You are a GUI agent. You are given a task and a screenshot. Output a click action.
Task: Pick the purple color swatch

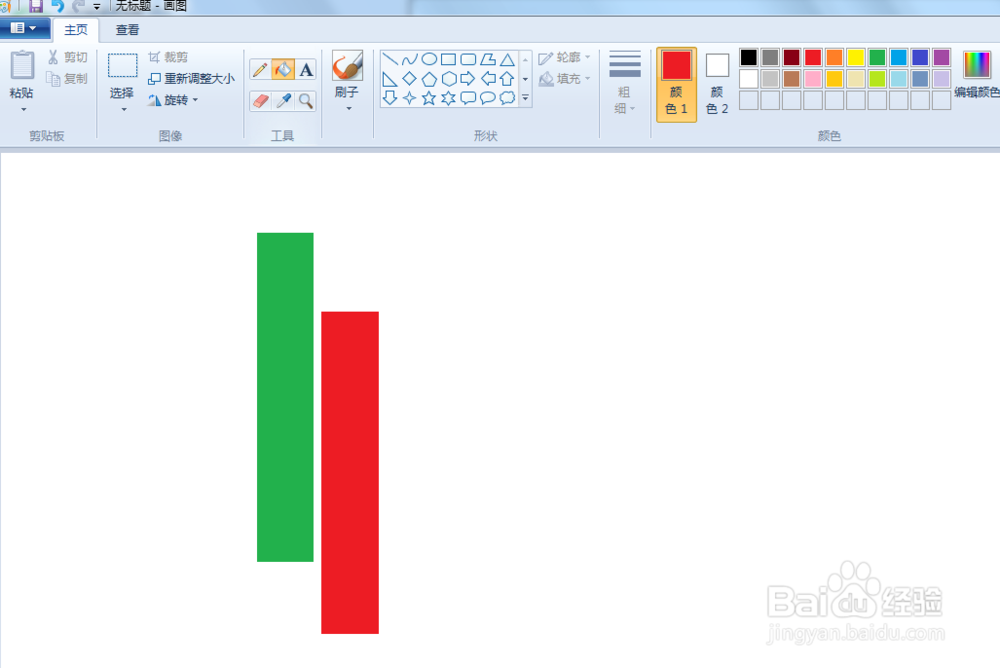point(941,57)
